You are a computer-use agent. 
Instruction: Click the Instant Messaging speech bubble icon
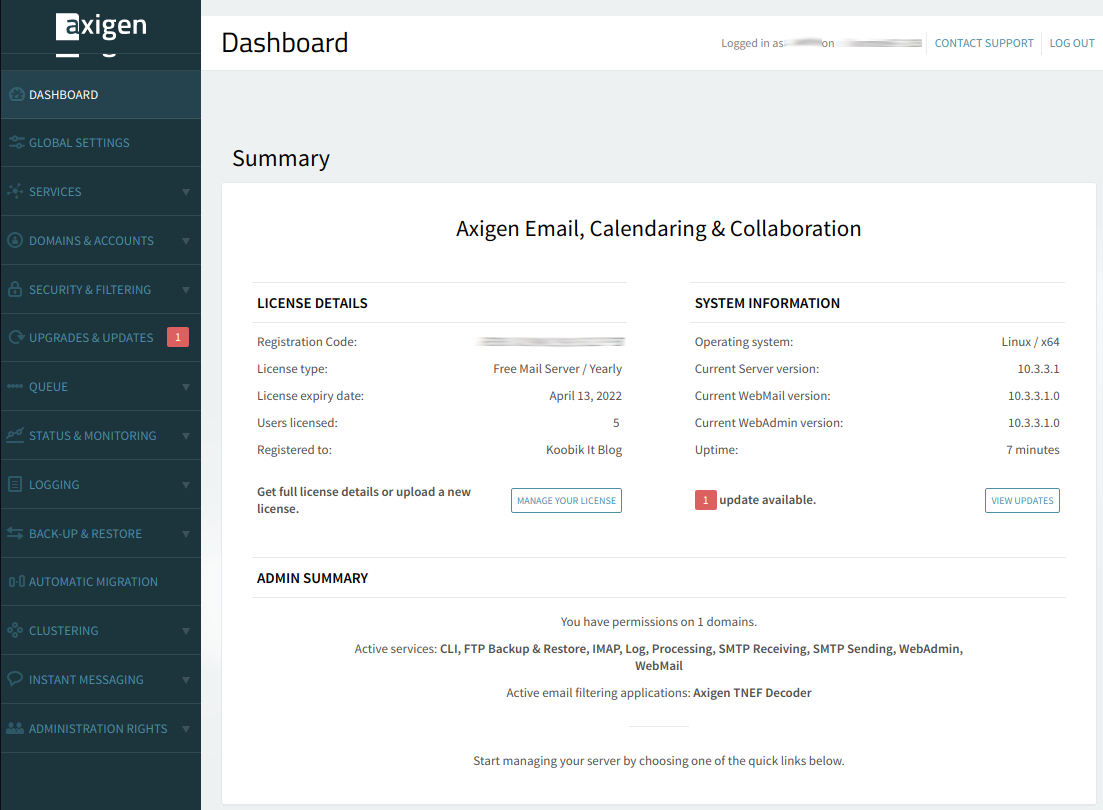pyautogui.click(x=15, y=679)
